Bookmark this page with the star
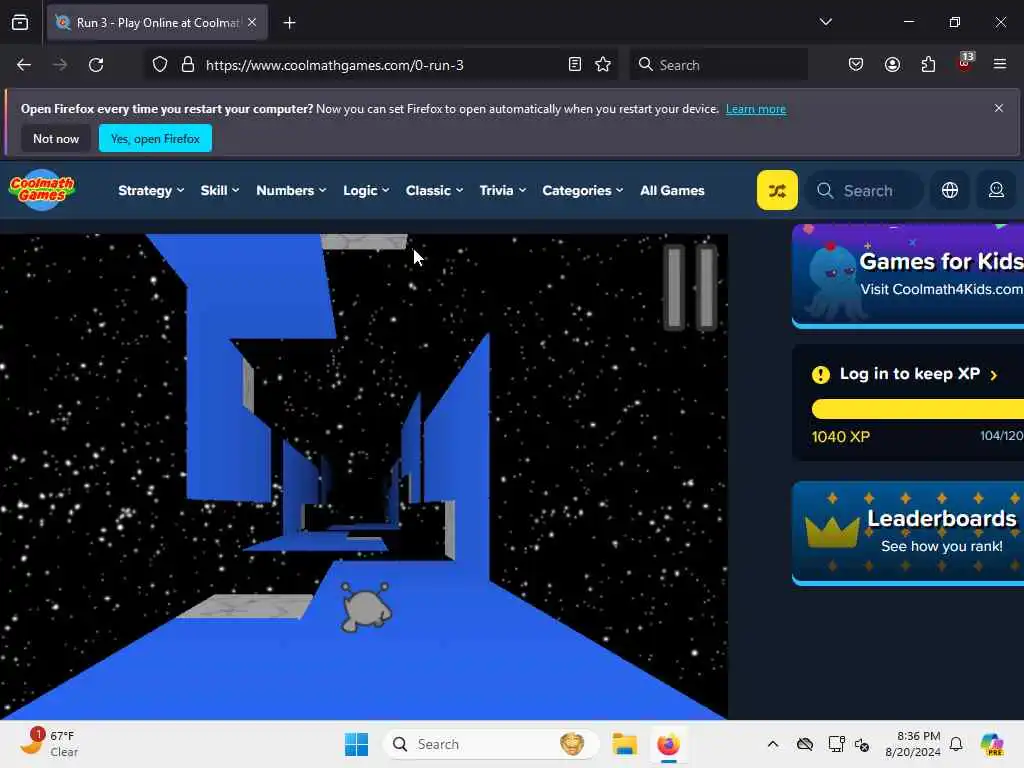Image resolution: width=1024 pixels, height=768 pixels. point(603,65)
